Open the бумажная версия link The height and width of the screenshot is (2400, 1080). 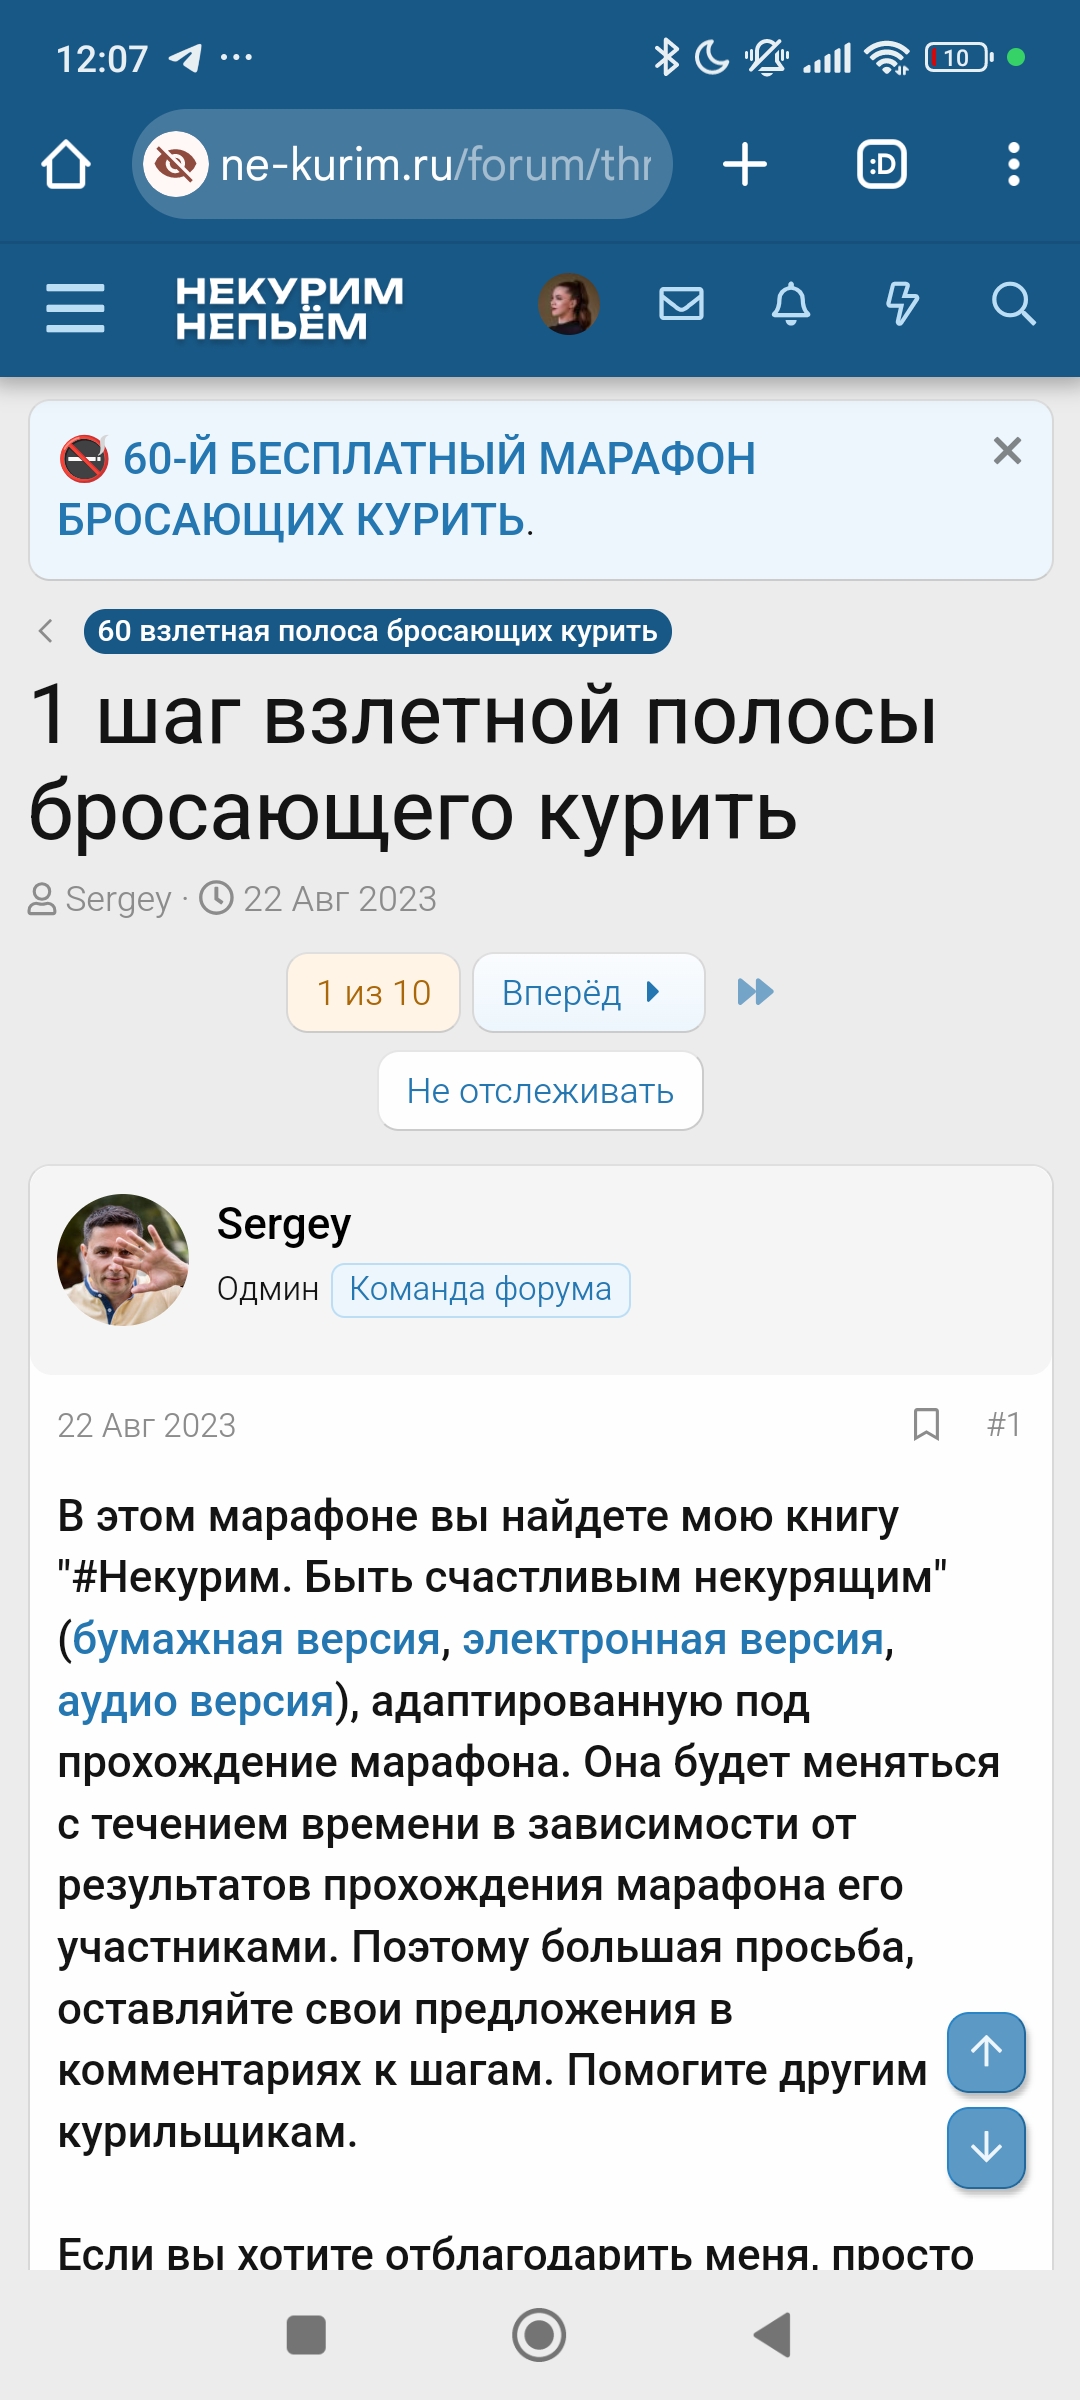pyautogui.click(x=256, y=1640)
